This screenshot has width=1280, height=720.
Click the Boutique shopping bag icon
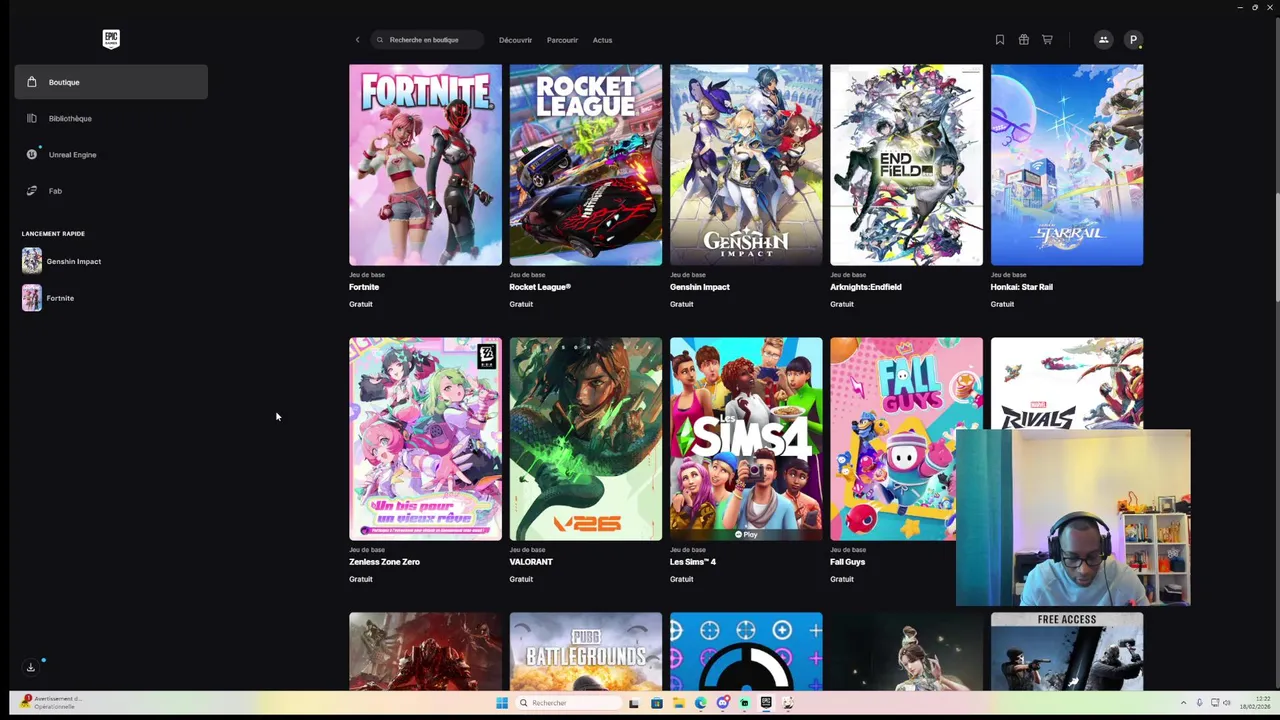click(x=32, y=82)
